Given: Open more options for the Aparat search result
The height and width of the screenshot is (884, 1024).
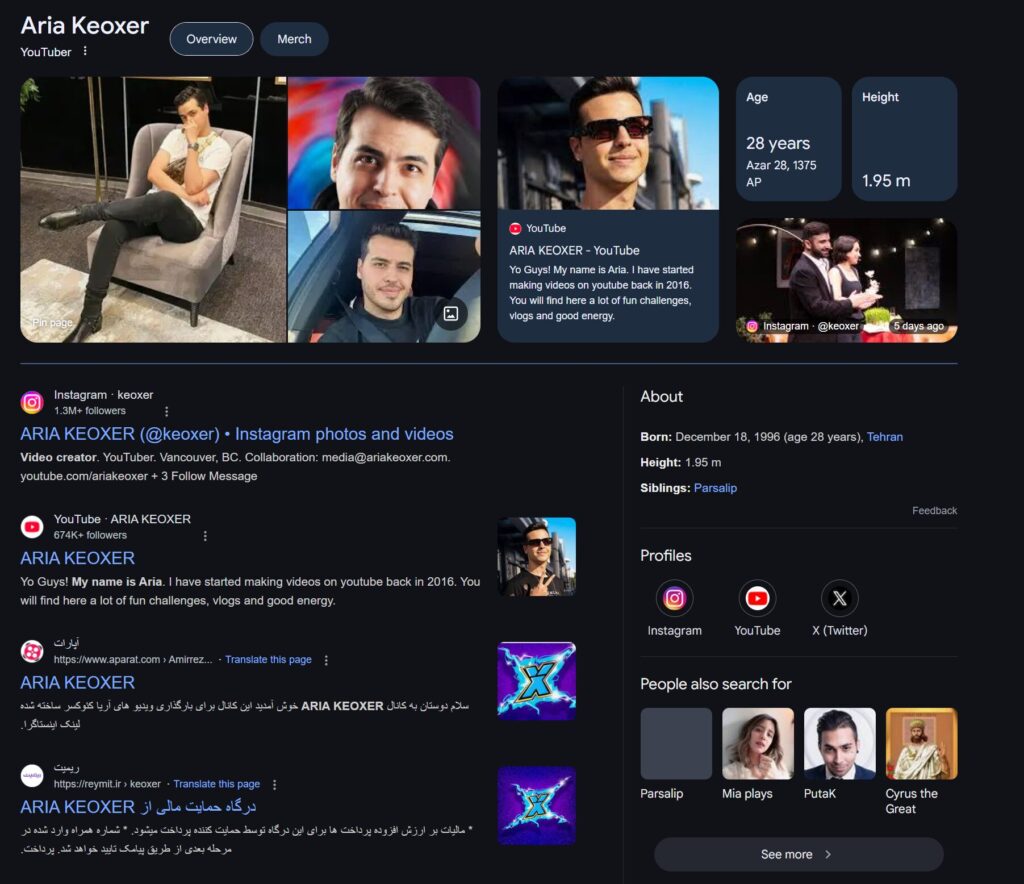Looking at the screenshot, I should [x=326, y=660].
